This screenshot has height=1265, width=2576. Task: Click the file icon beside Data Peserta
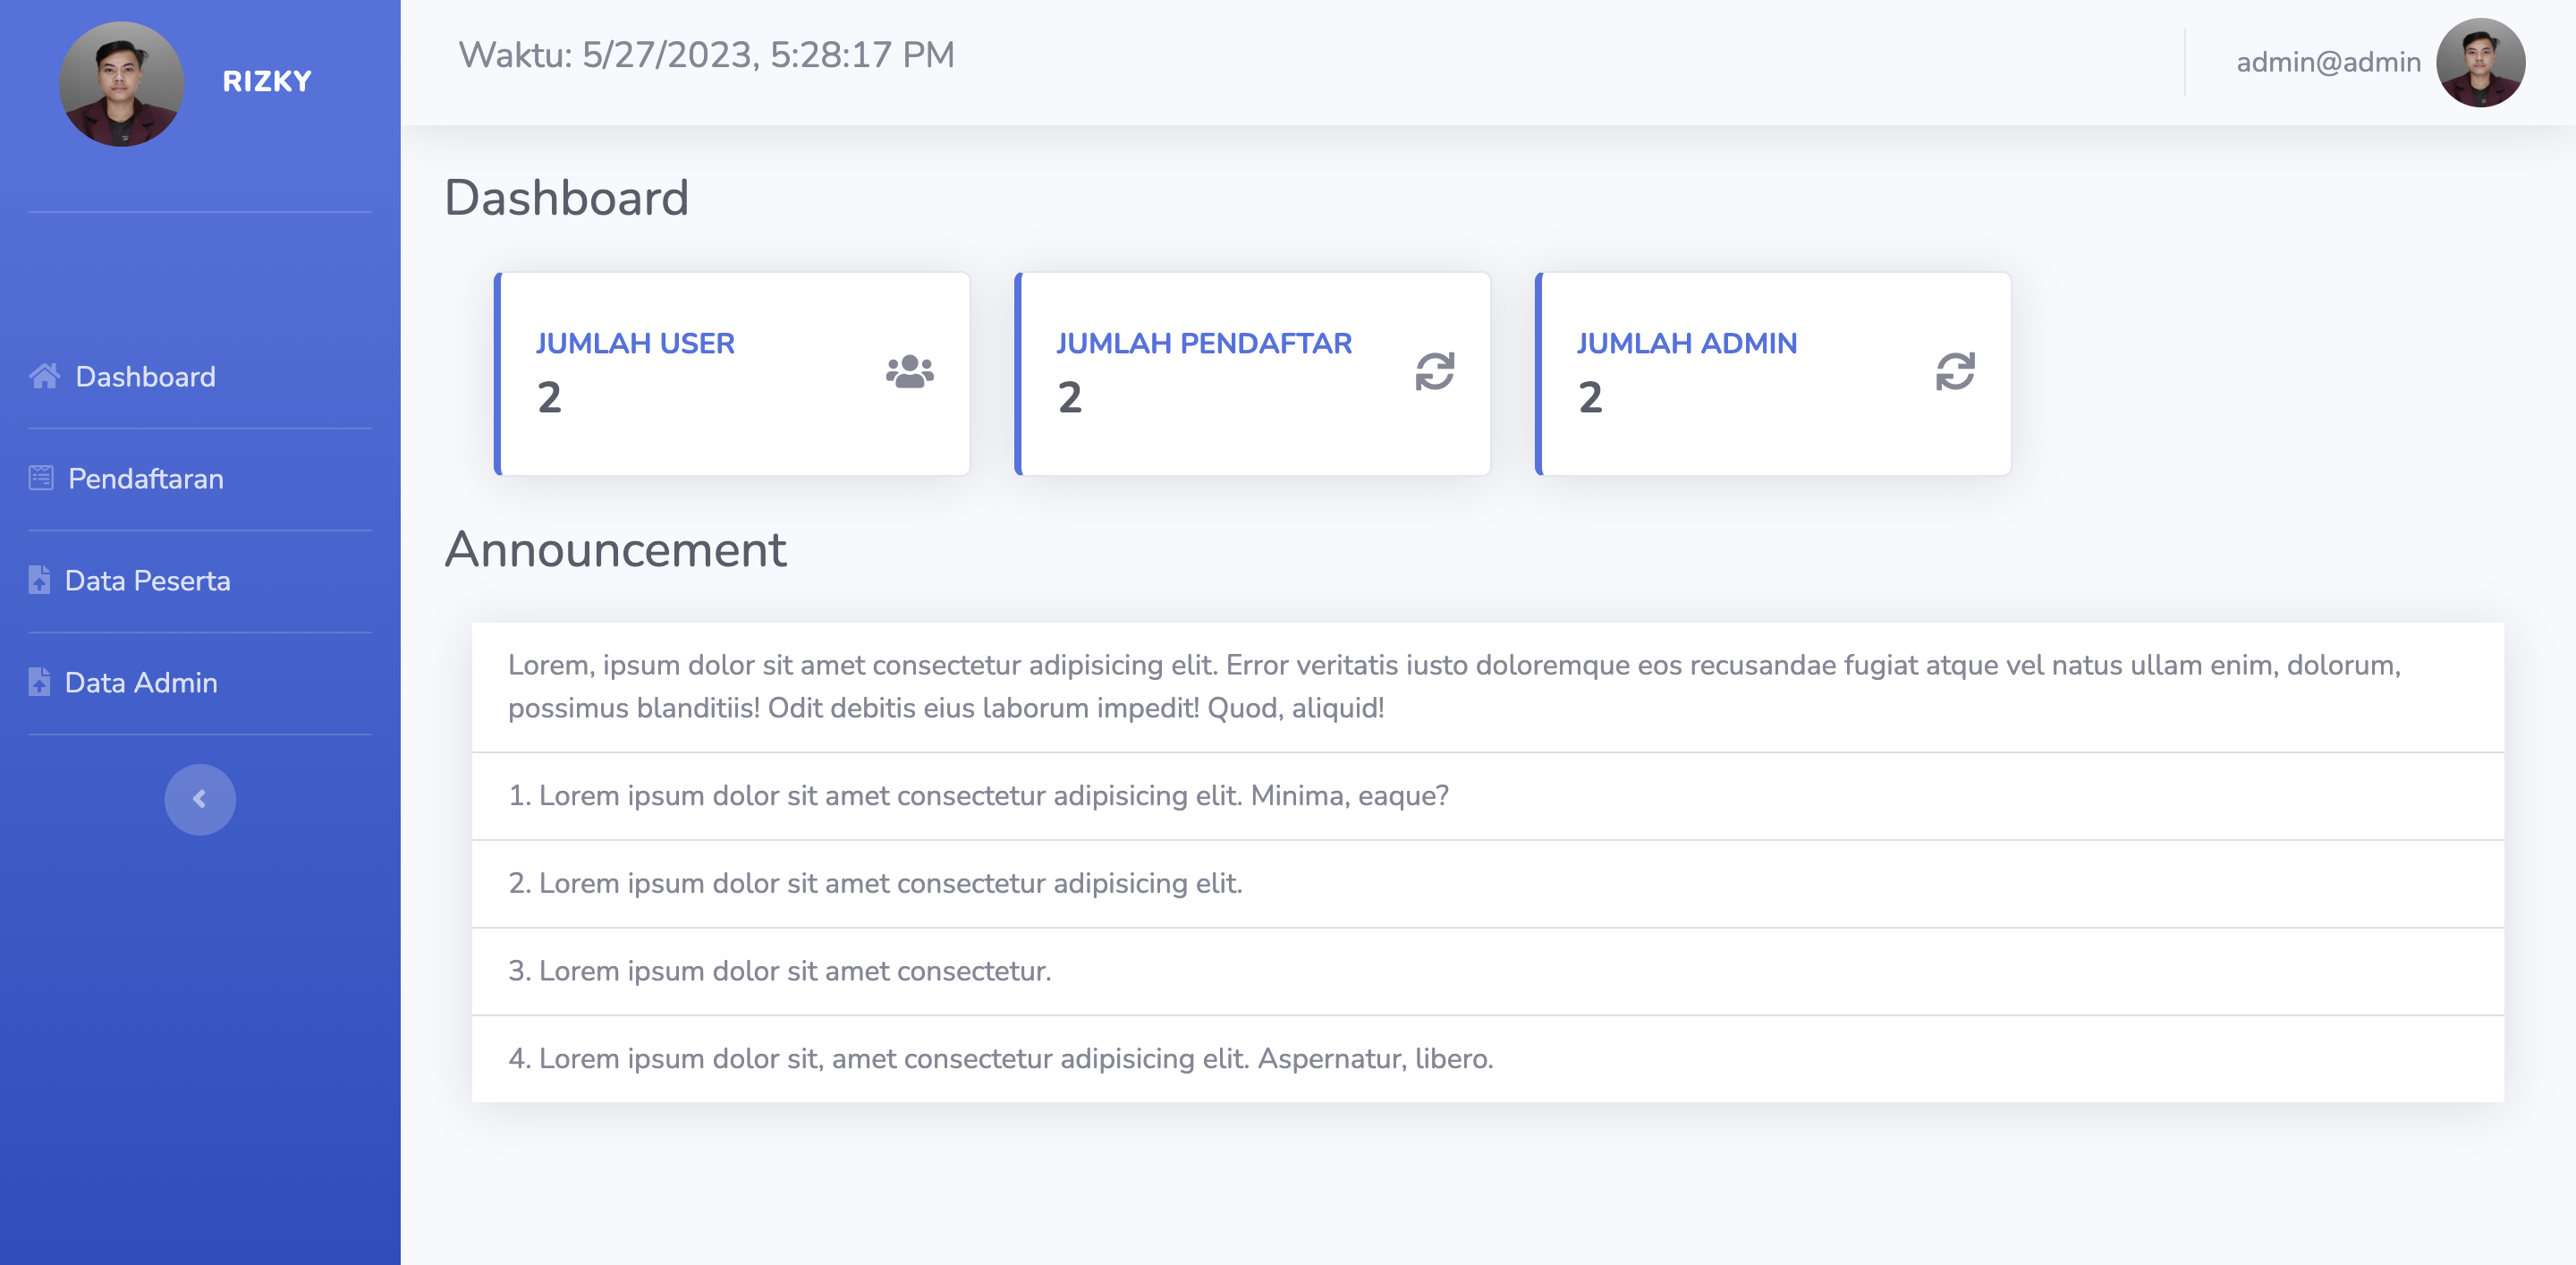[x=39, y=580]
